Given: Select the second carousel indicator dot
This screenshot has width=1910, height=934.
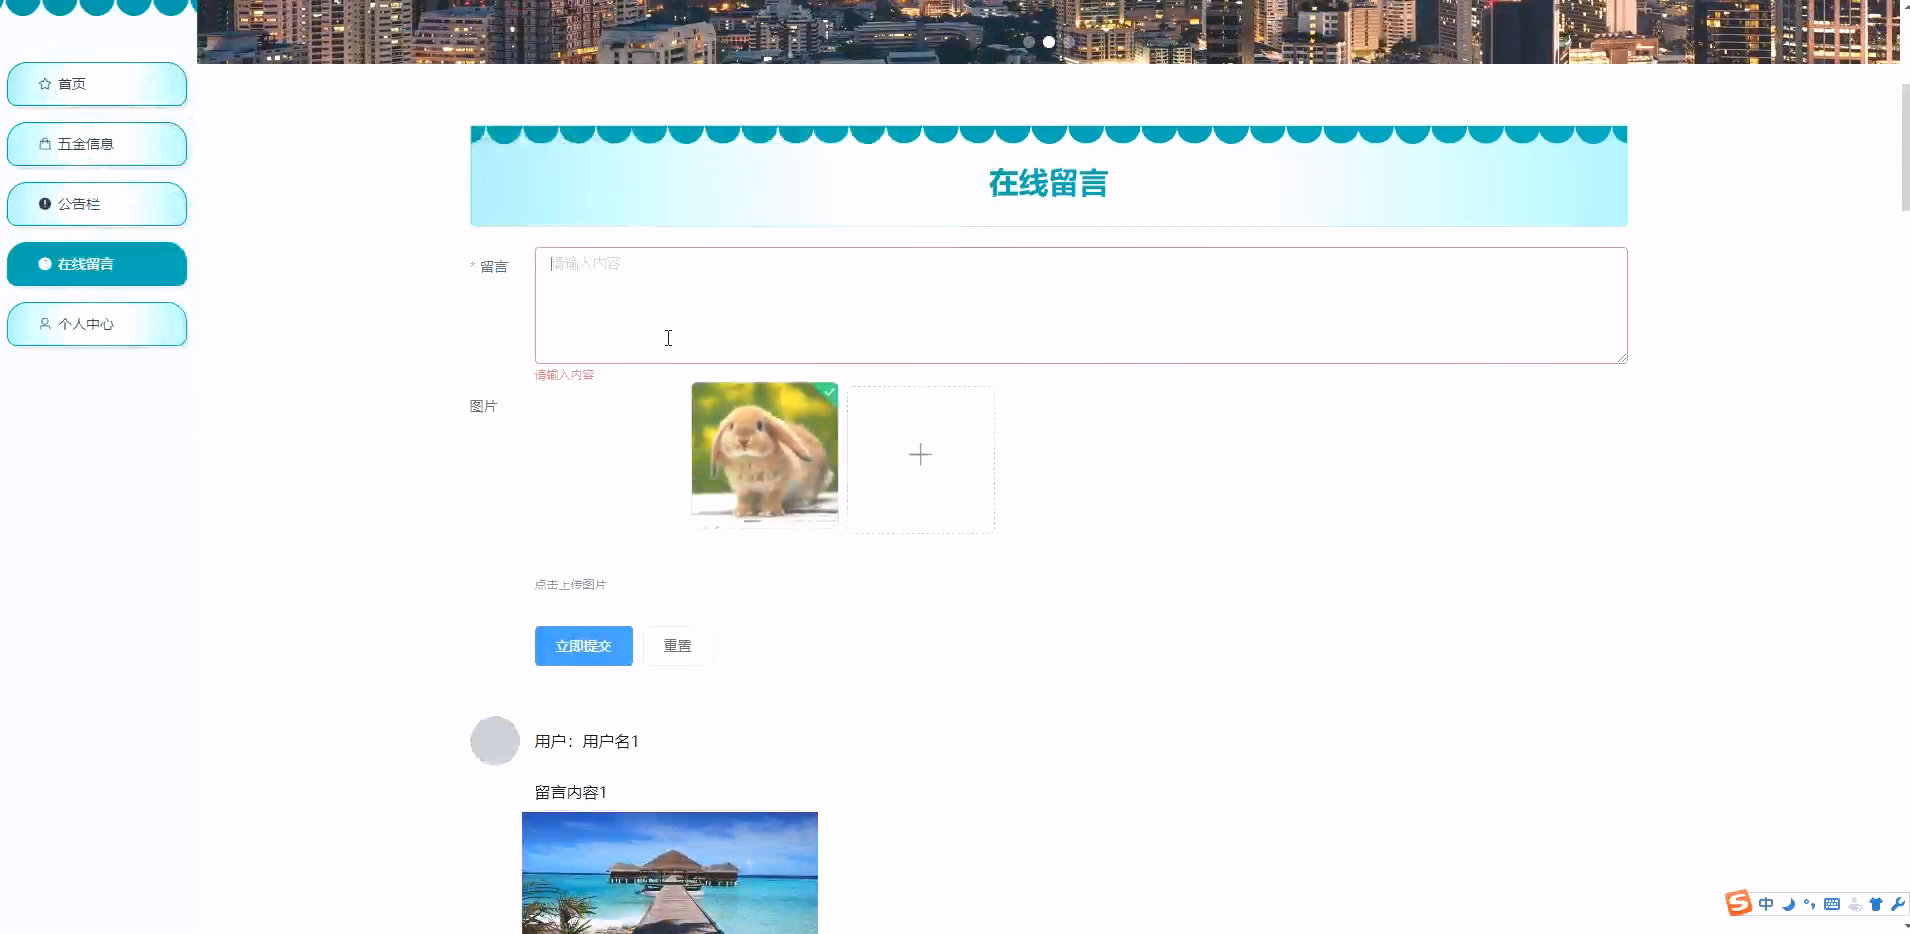Looking at the screenshot, I should [x=1048, y=42].
